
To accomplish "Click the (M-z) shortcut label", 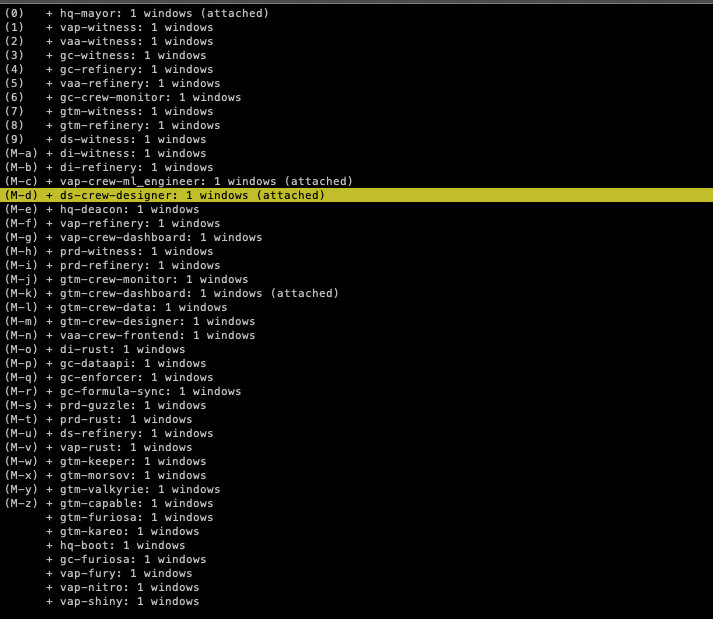I will coord(21,504).
